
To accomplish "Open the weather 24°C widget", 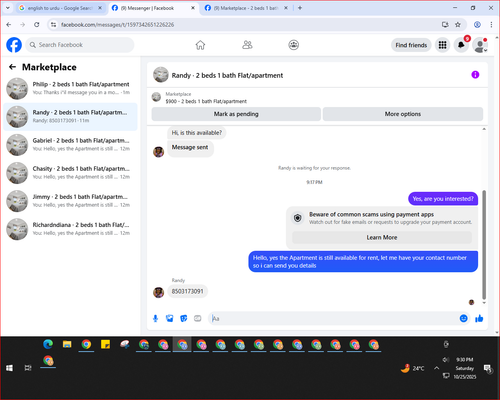I will tap(413, 368).
